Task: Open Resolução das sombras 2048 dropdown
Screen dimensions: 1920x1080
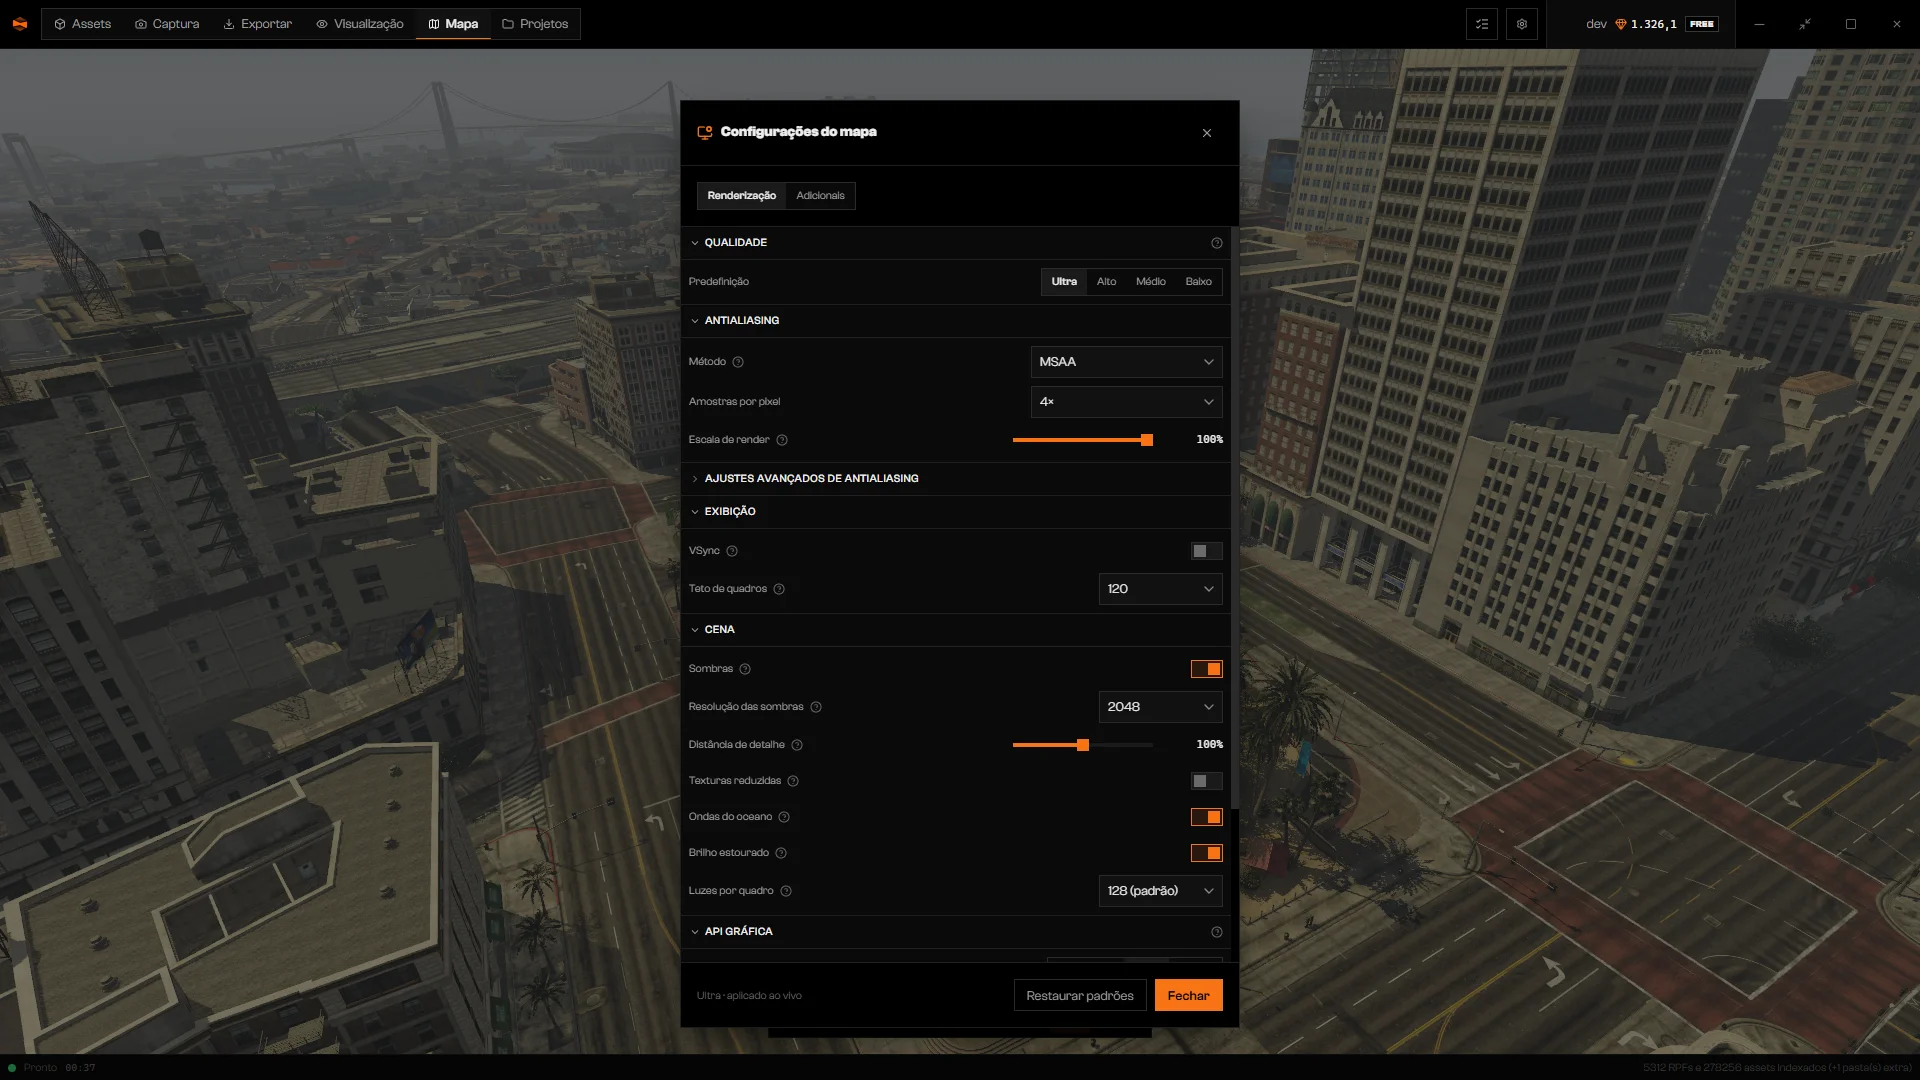Action: click(x=1160, y=707)
